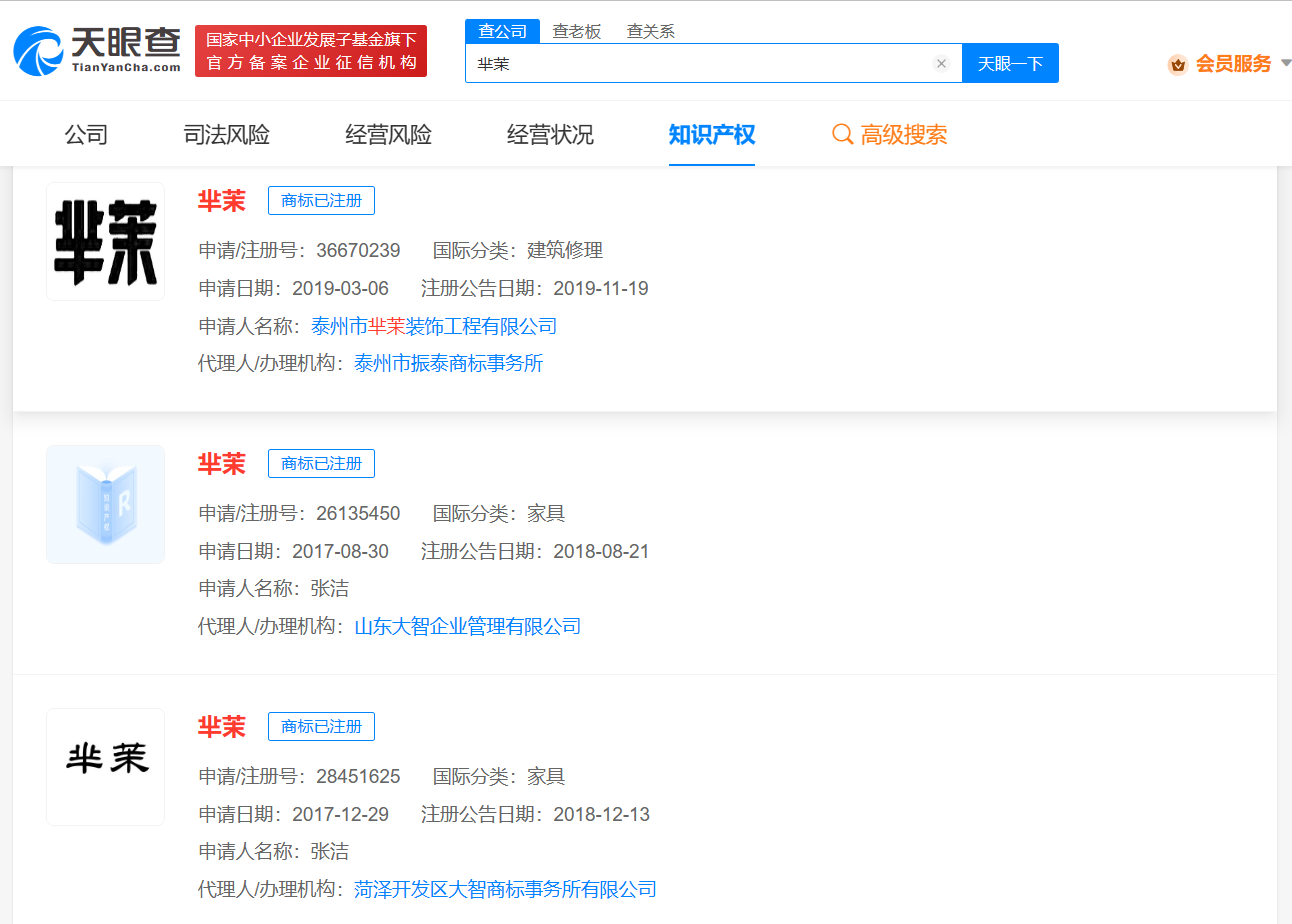Click the 天眼一下 search button

[x=1010, y=63]
